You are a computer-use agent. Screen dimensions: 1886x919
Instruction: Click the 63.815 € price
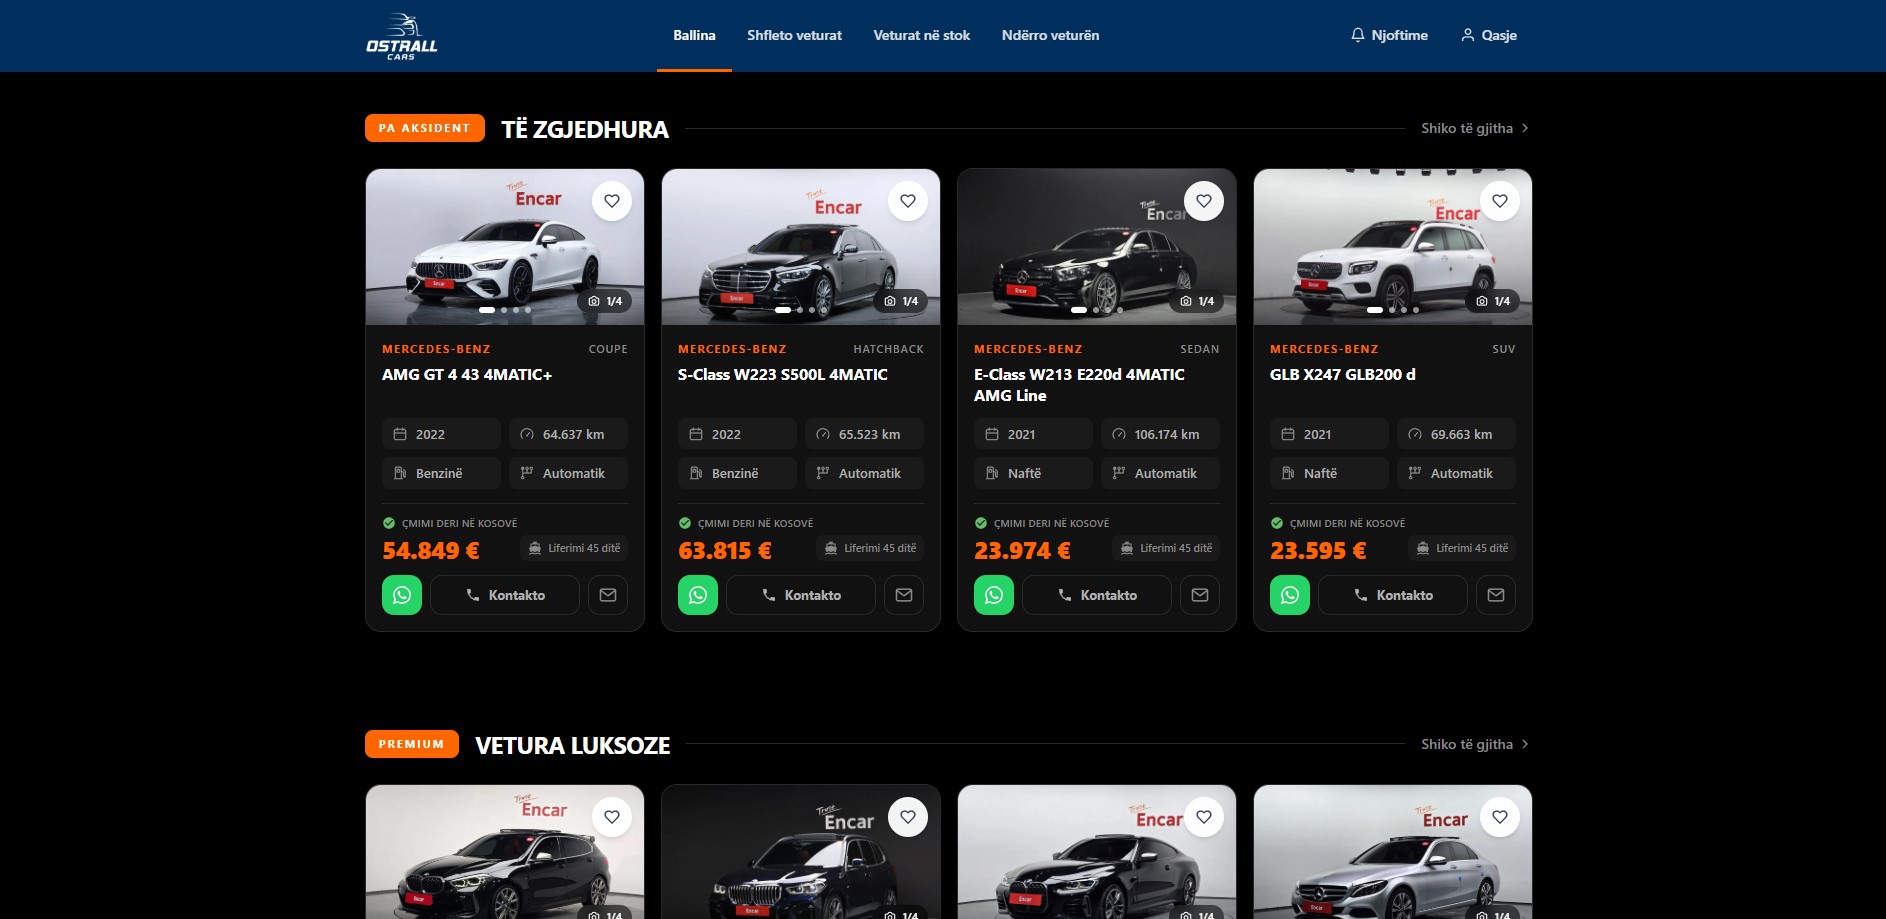(x=725, y=551)
